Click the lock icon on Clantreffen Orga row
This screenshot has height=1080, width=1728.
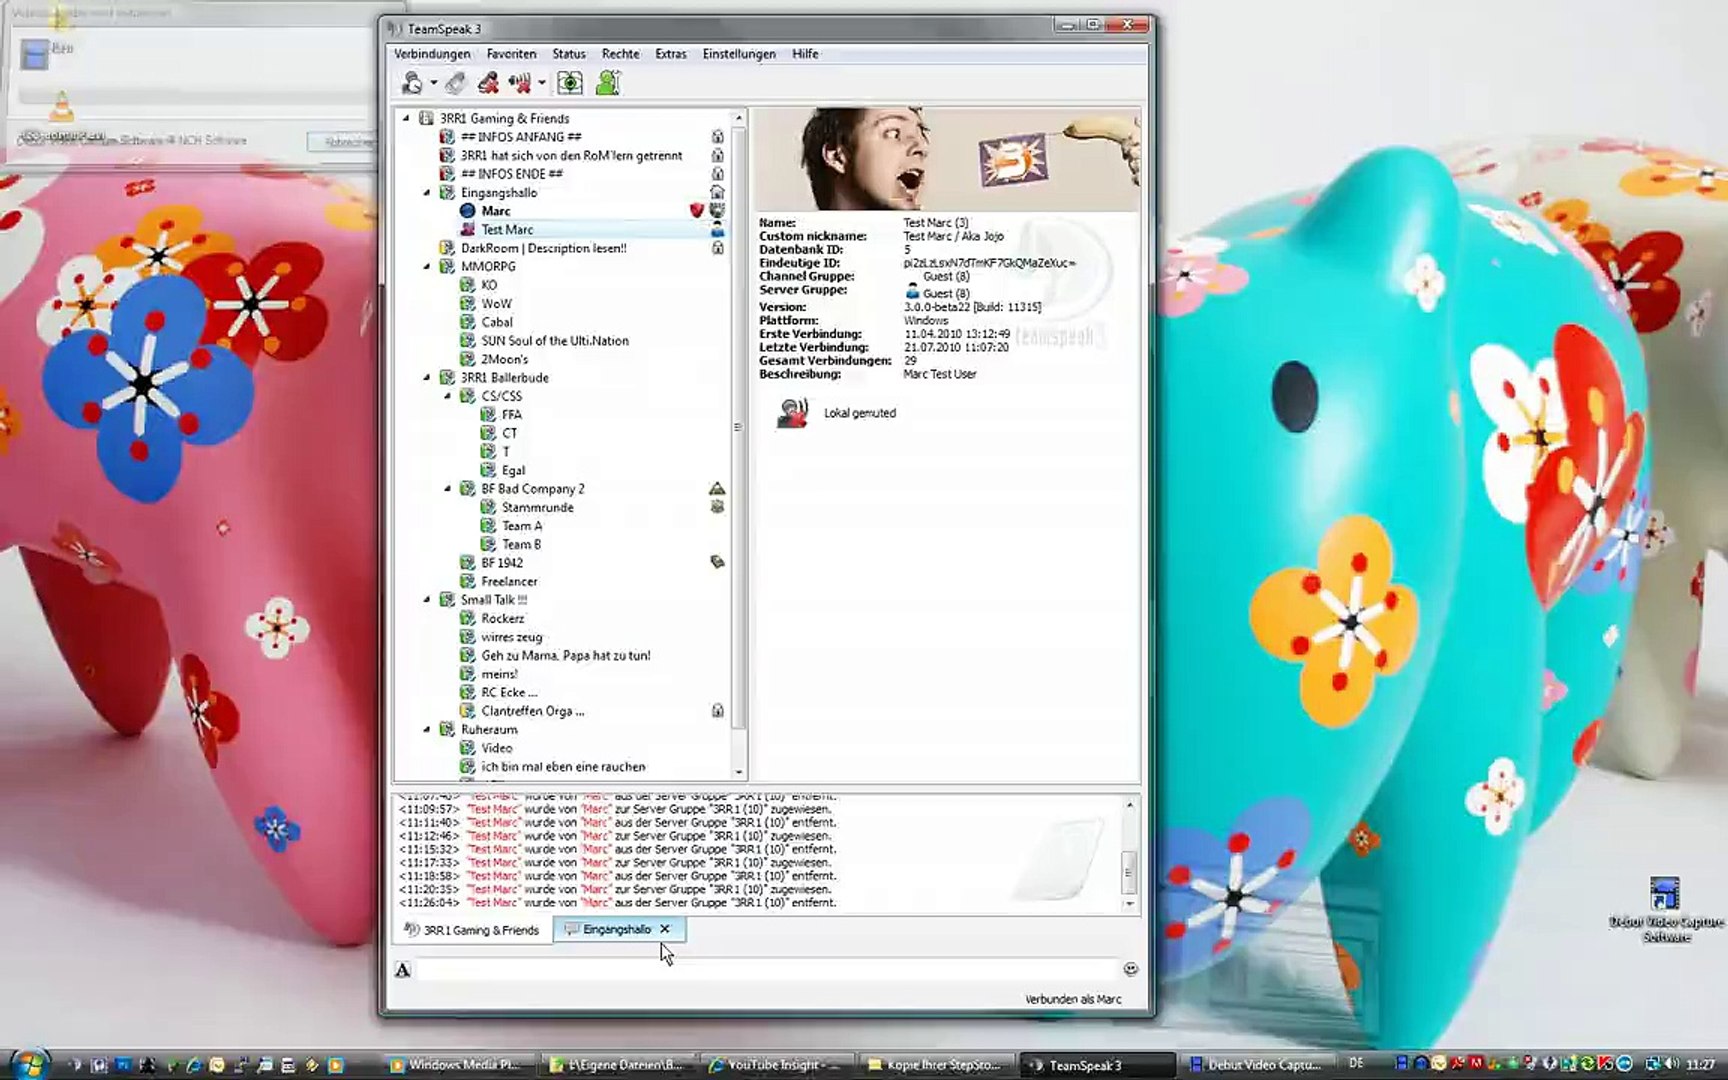(x=717, y=711)
